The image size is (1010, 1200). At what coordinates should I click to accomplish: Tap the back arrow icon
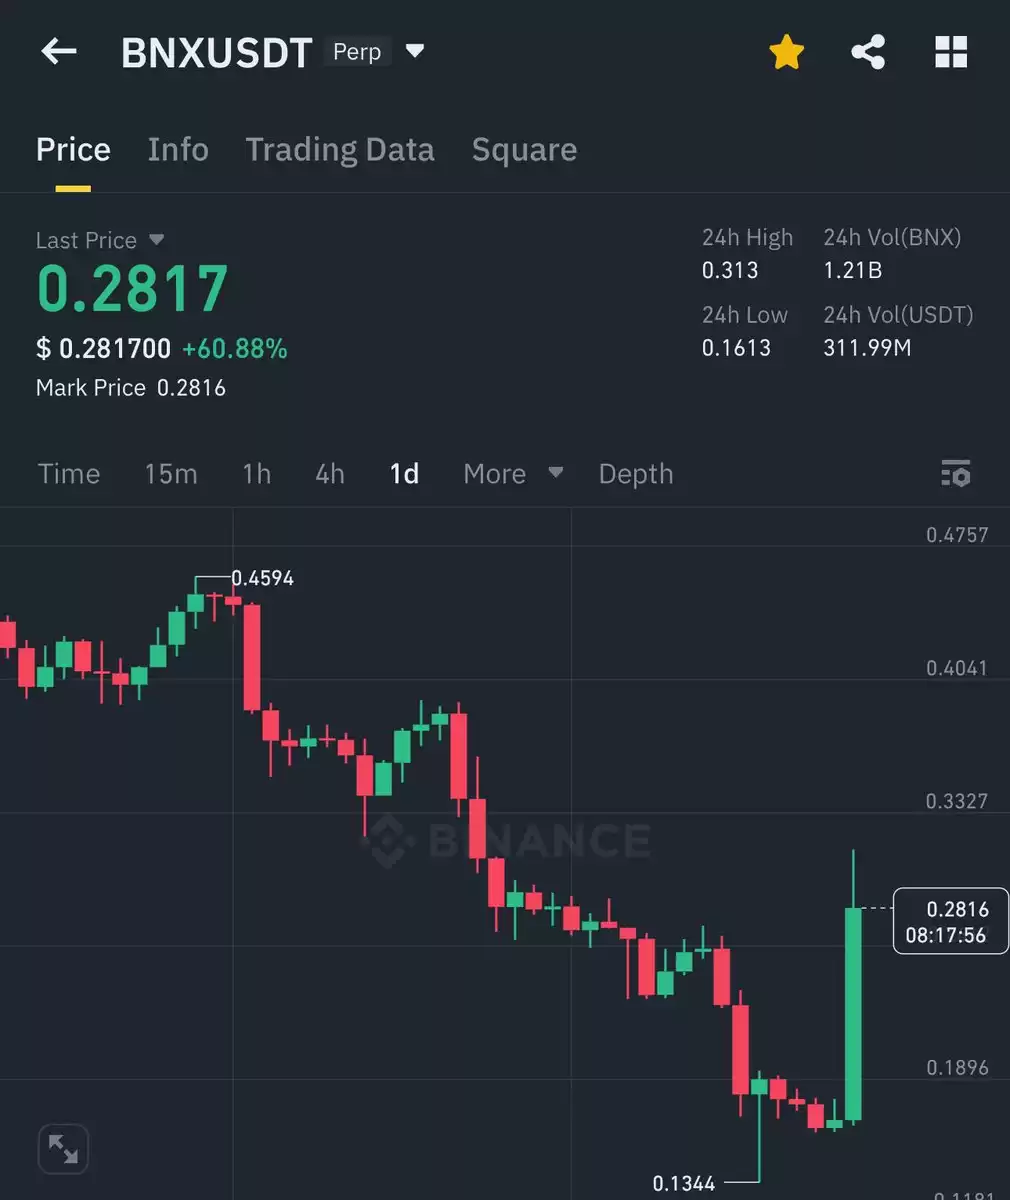(59, 51)
